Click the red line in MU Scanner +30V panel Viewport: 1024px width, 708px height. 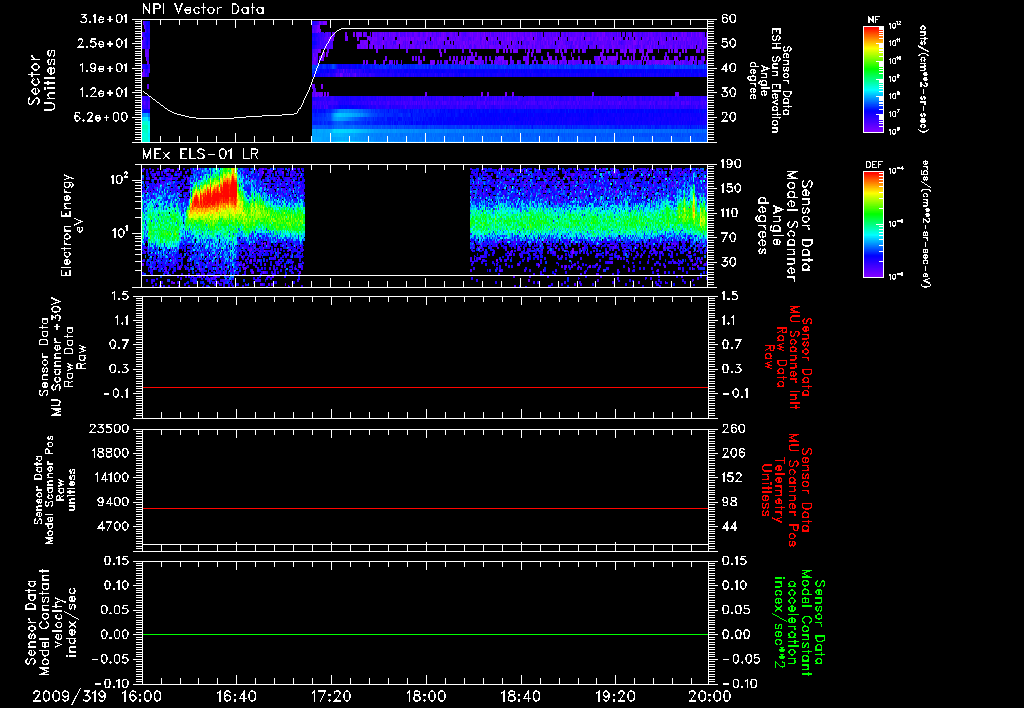pyautogui.click(x=425, y=387)
